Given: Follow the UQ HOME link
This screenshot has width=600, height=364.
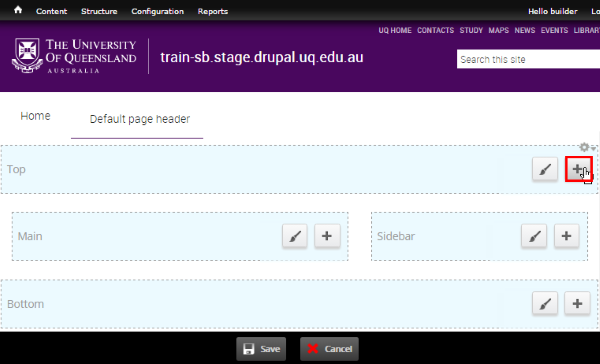Looking at the screenshot, I should click(x=395, y=30).
